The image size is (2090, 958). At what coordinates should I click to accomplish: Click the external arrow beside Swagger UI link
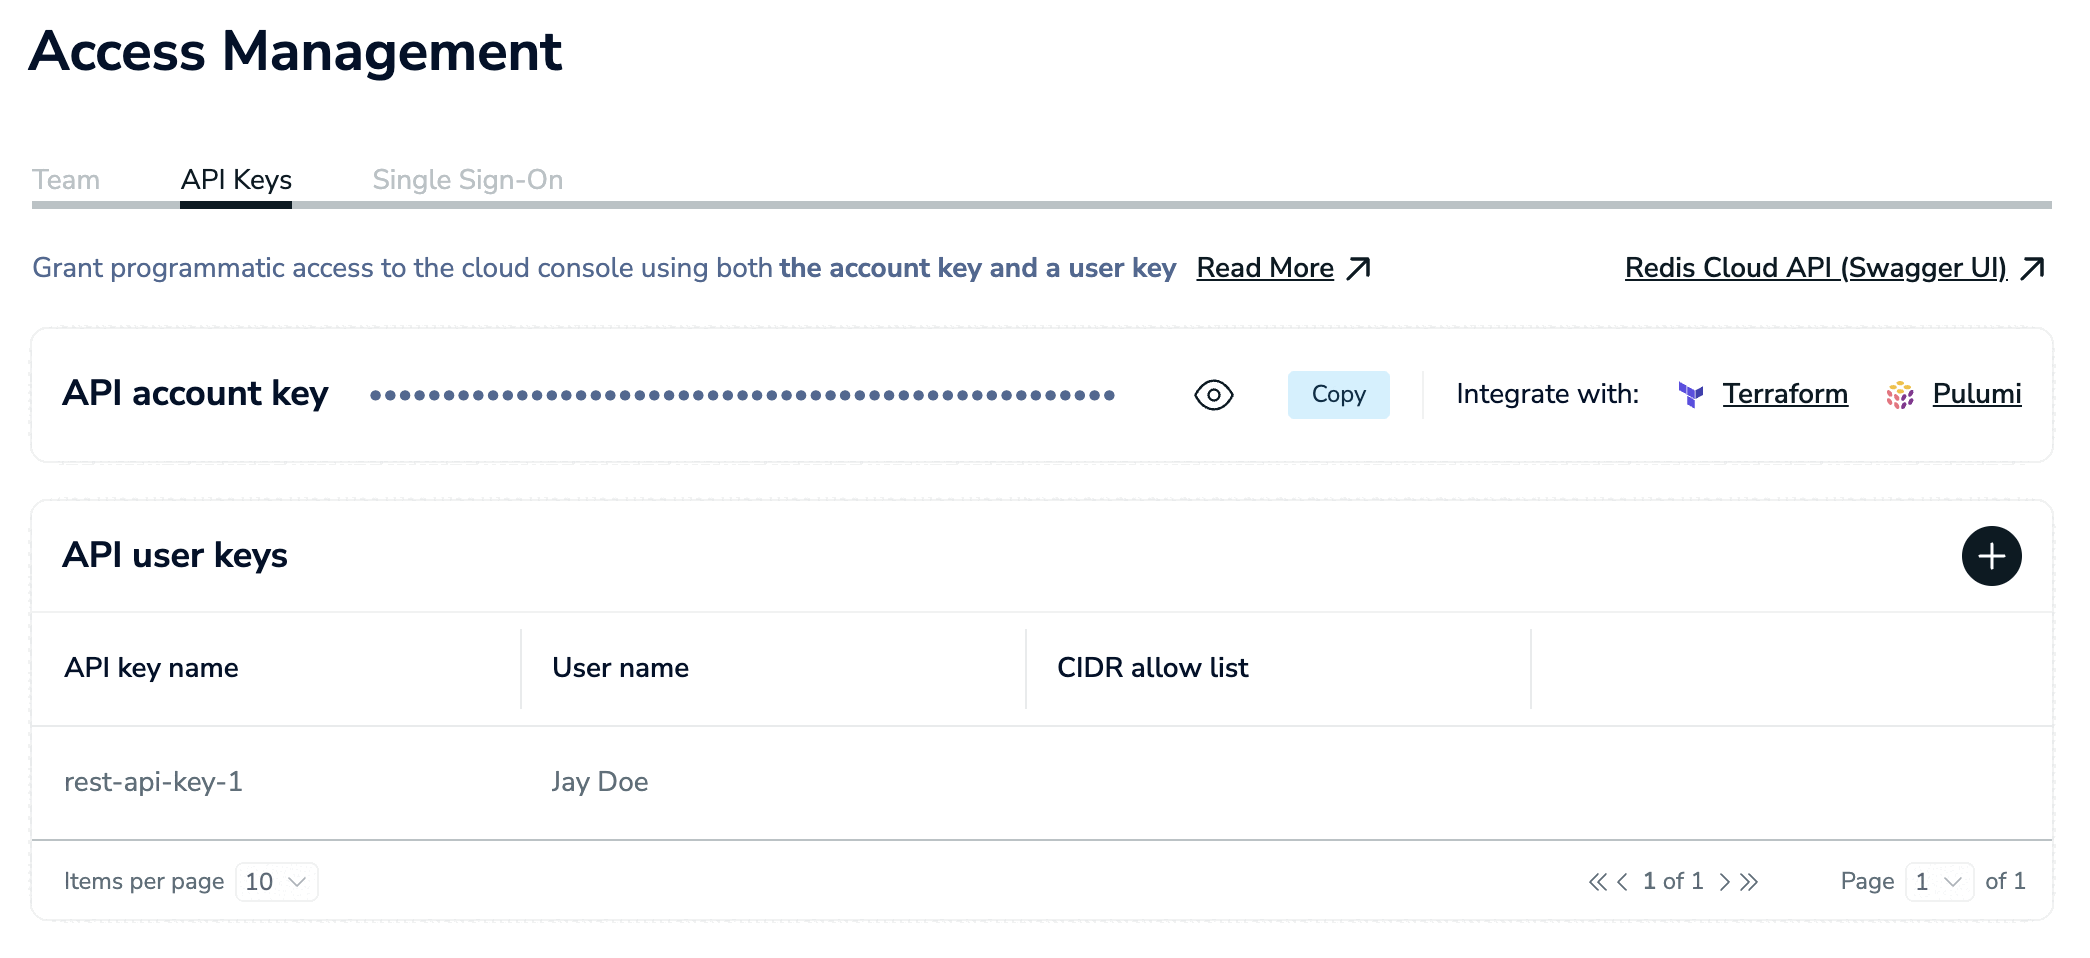(x=2032, y=268)
